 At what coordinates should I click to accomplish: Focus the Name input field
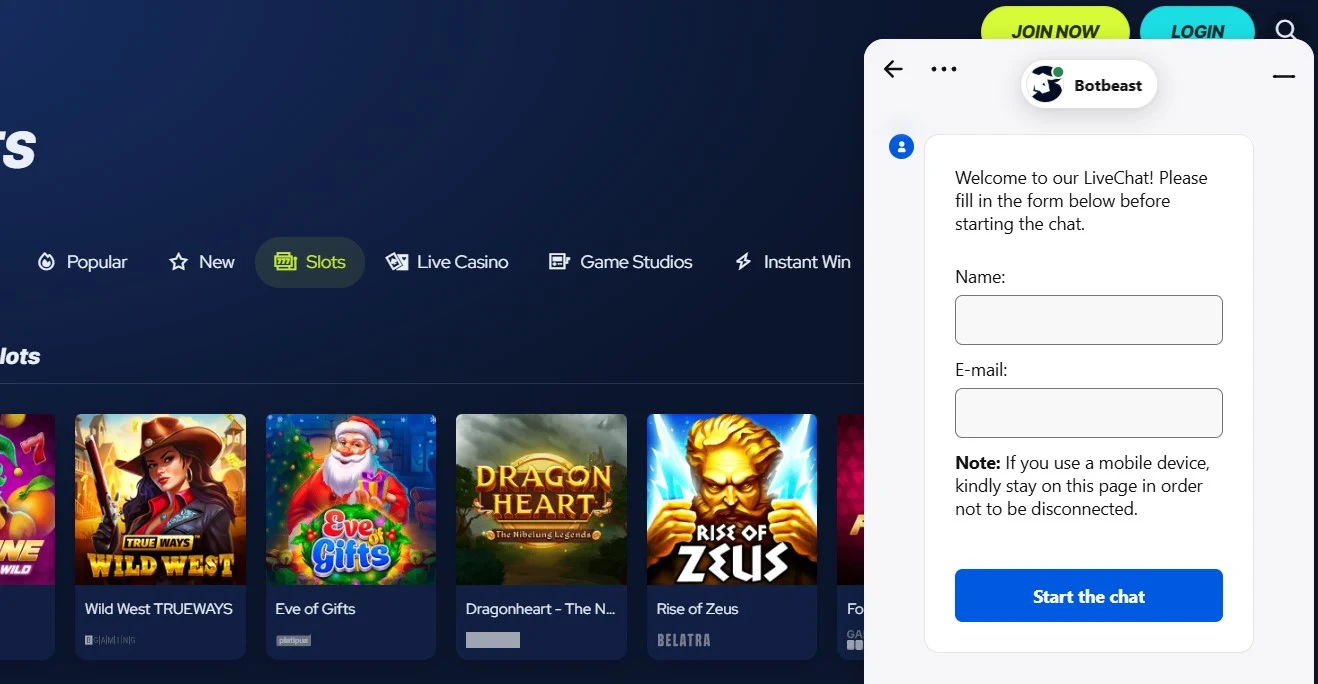[1089, 320]
